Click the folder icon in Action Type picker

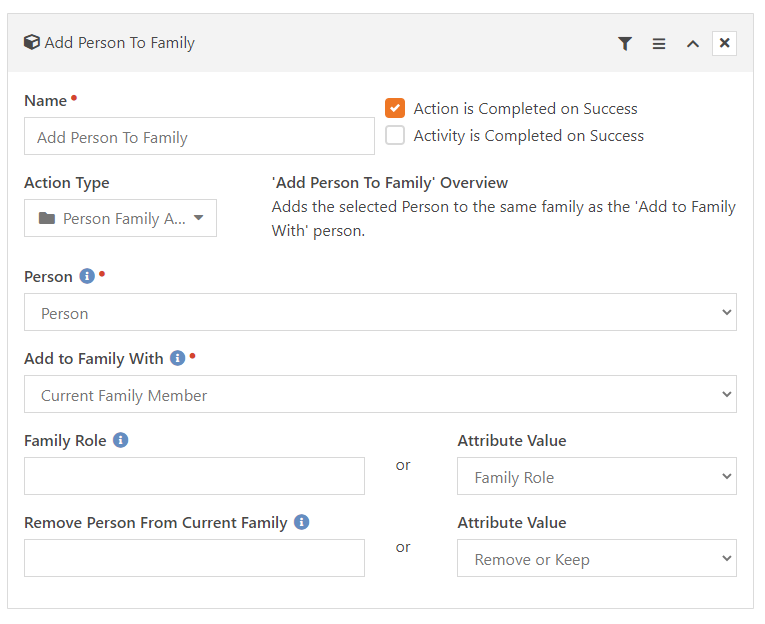[47, 218]
